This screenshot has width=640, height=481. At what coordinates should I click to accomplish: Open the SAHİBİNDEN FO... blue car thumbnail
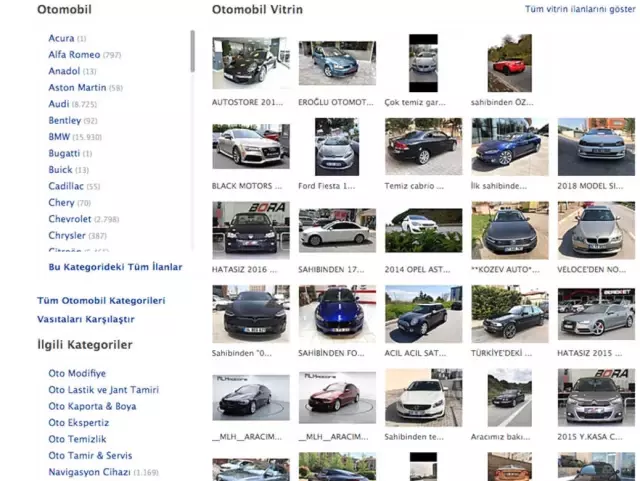click(x=337, y=314)
